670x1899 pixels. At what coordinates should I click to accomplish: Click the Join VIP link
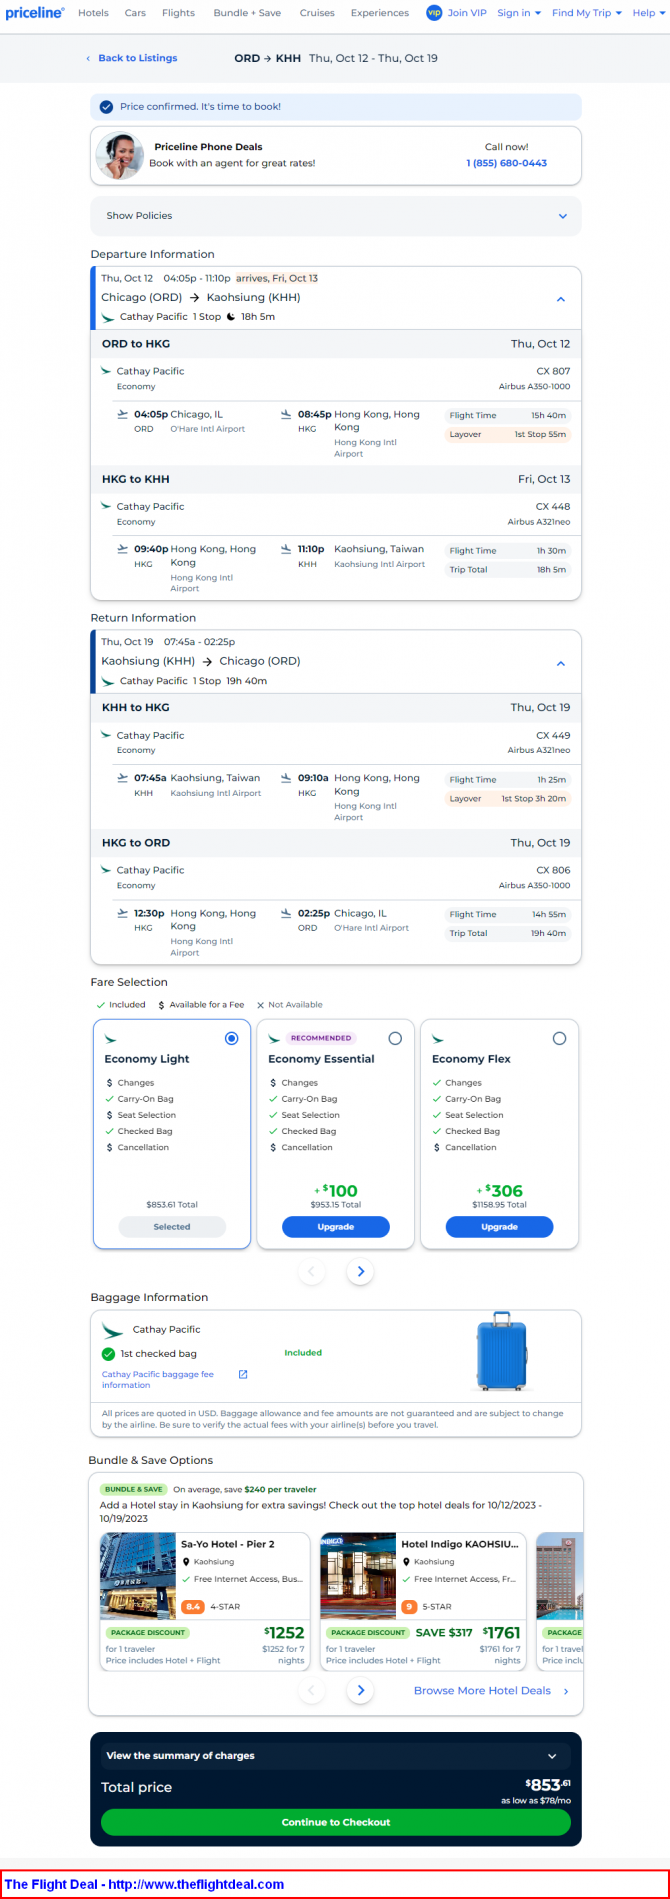[x=467, y=13]
